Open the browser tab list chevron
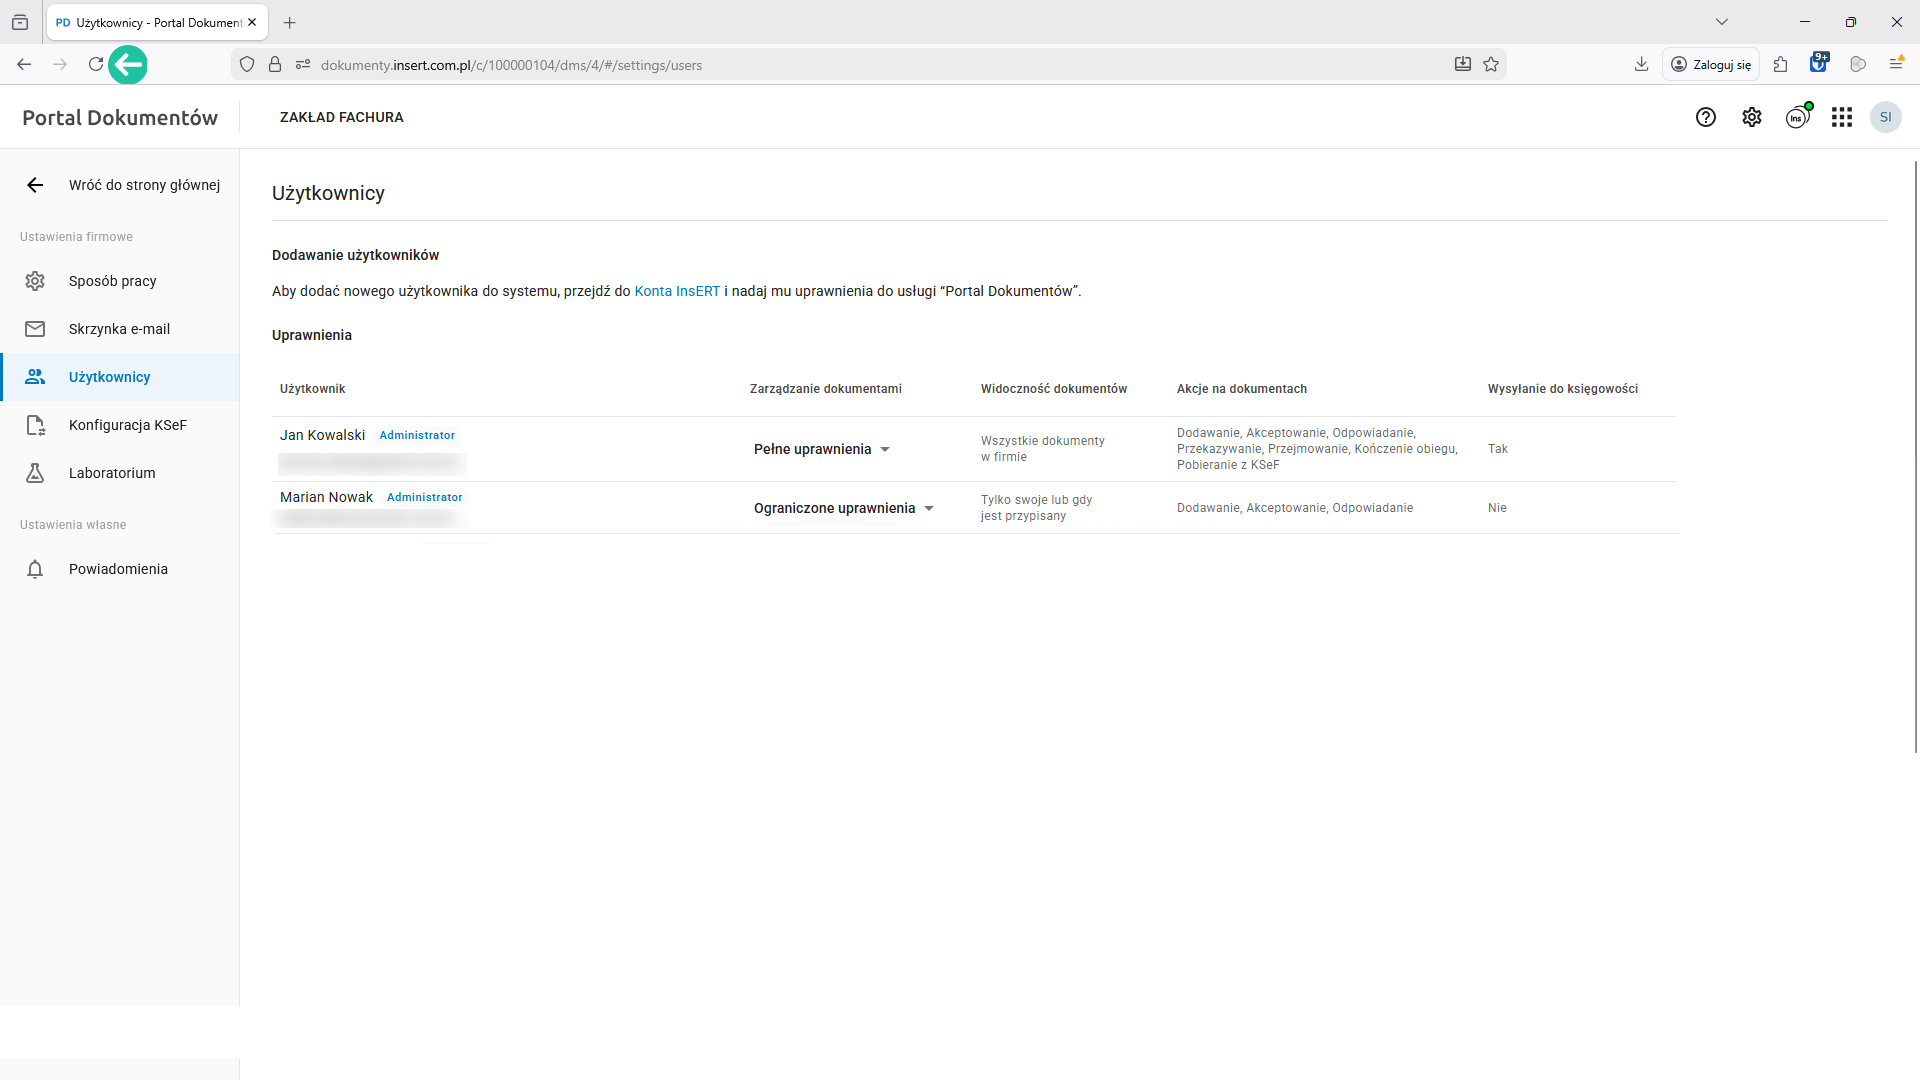The height and width of the screenshot is (1080, 1920). coord(1721,22)
